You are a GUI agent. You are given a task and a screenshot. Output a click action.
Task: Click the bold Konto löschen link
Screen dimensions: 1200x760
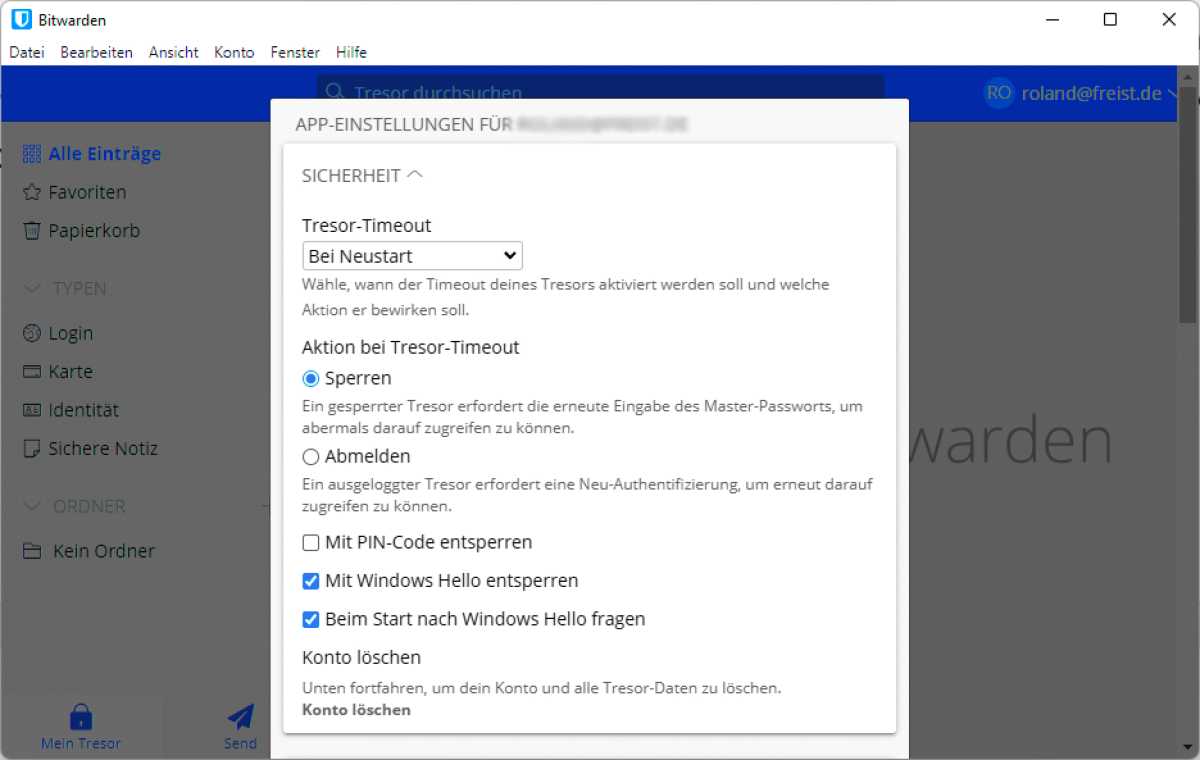click(x=356, y=710)
